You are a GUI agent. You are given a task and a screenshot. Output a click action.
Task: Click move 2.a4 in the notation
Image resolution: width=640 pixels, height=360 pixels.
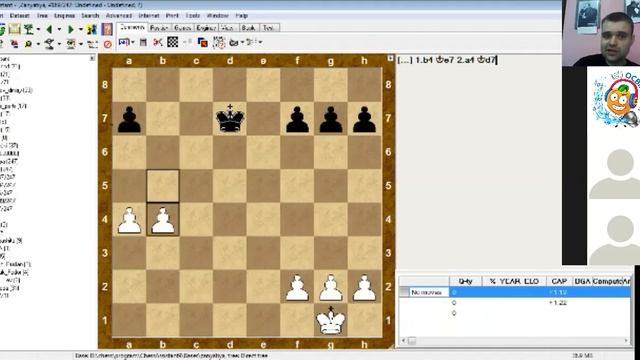(x=466, y=60)
